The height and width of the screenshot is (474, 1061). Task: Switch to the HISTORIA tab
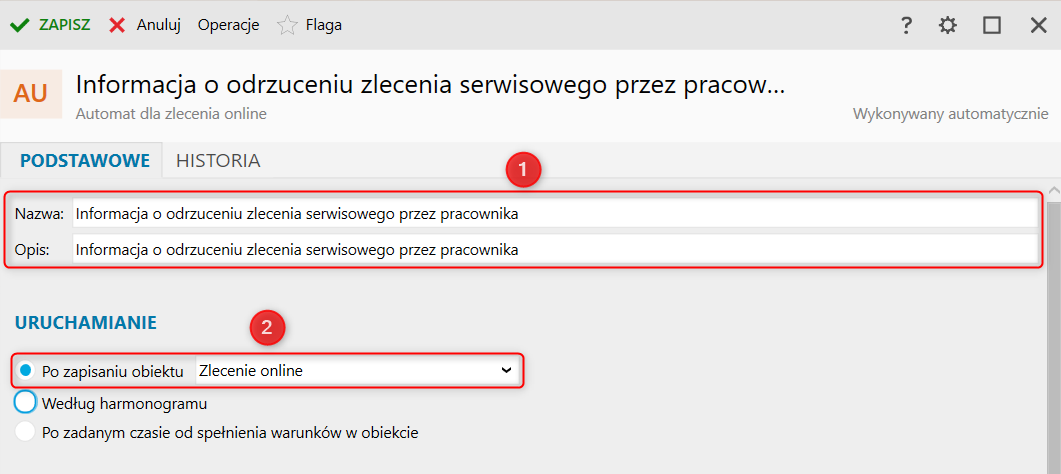218,160
